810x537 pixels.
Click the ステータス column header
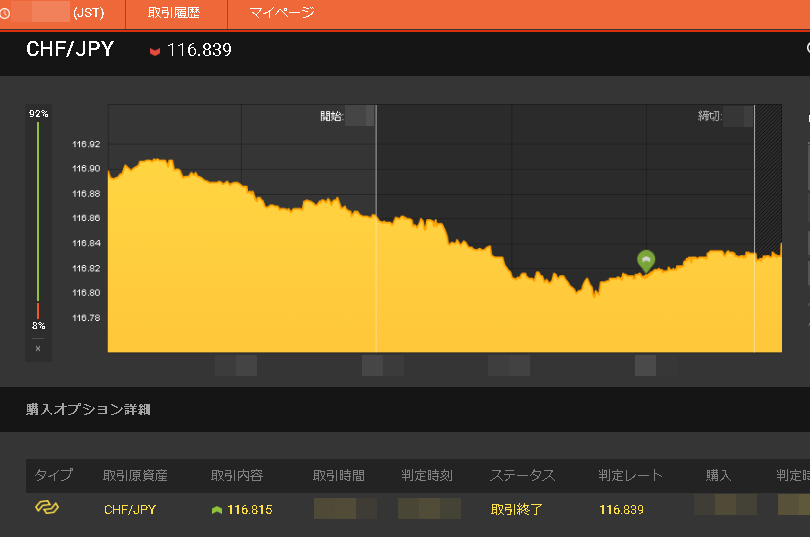click(x=522, y=475)
